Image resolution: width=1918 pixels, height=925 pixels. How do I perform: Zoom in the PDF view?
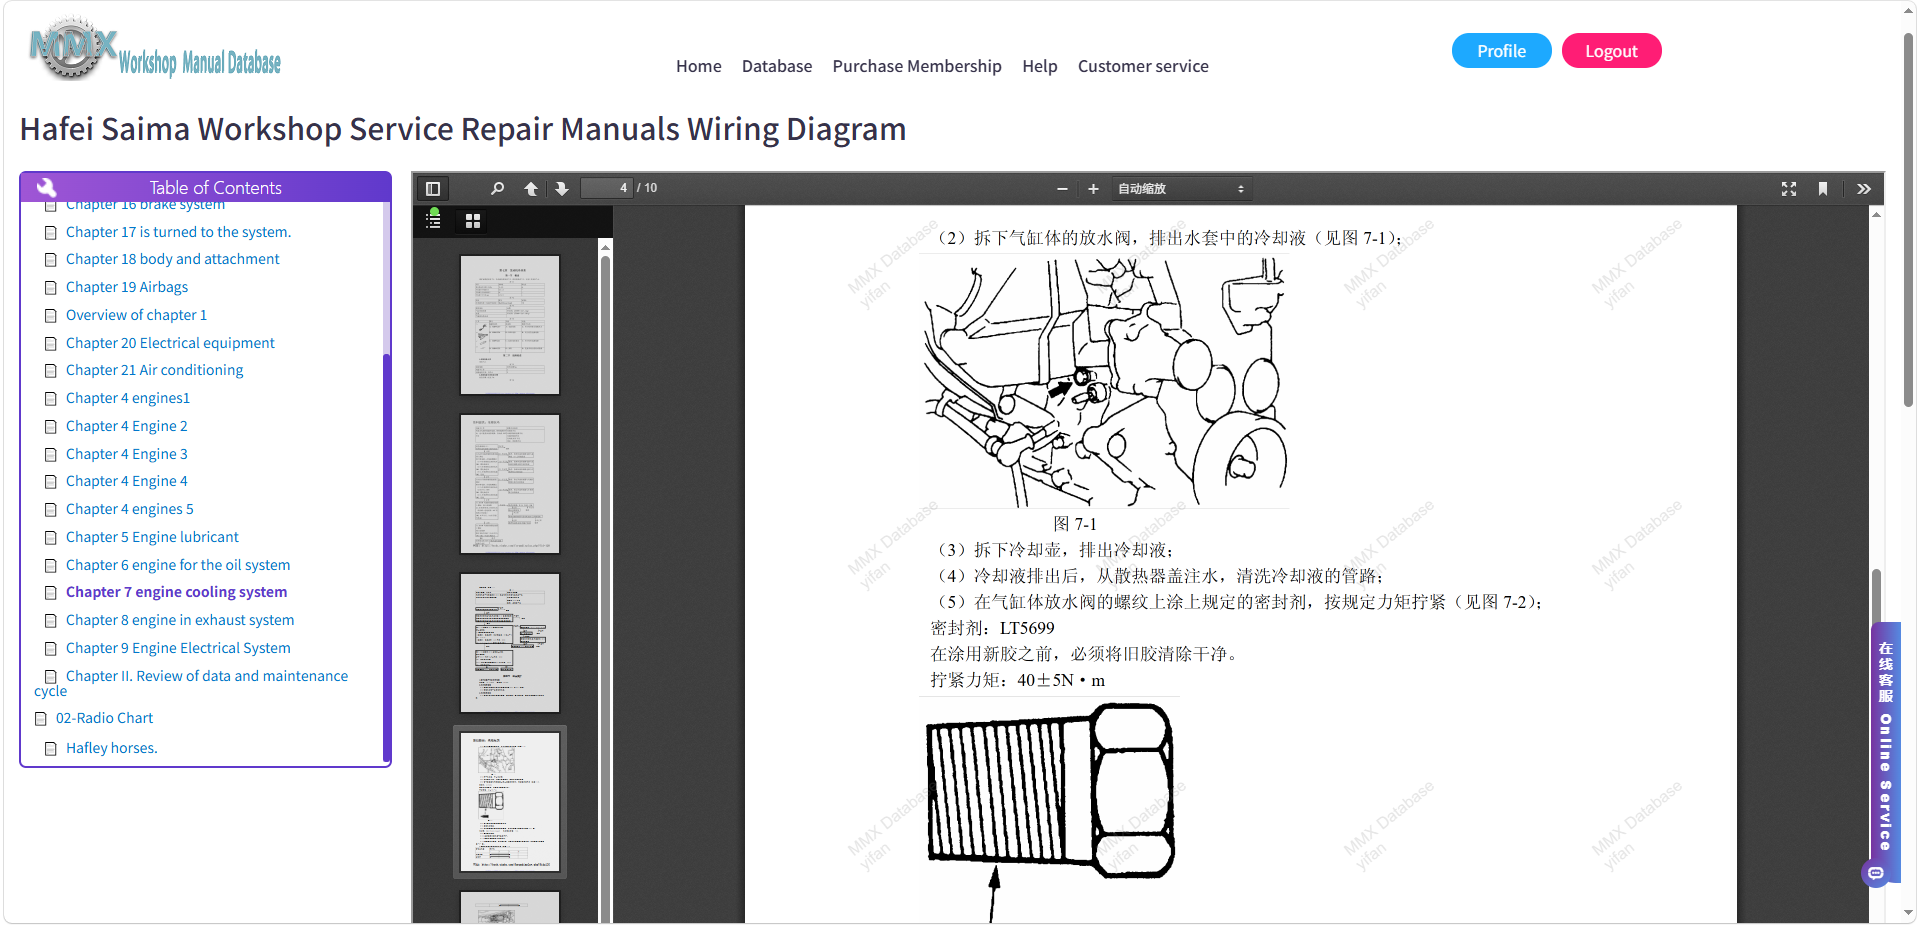click(x=1093, y=188)
